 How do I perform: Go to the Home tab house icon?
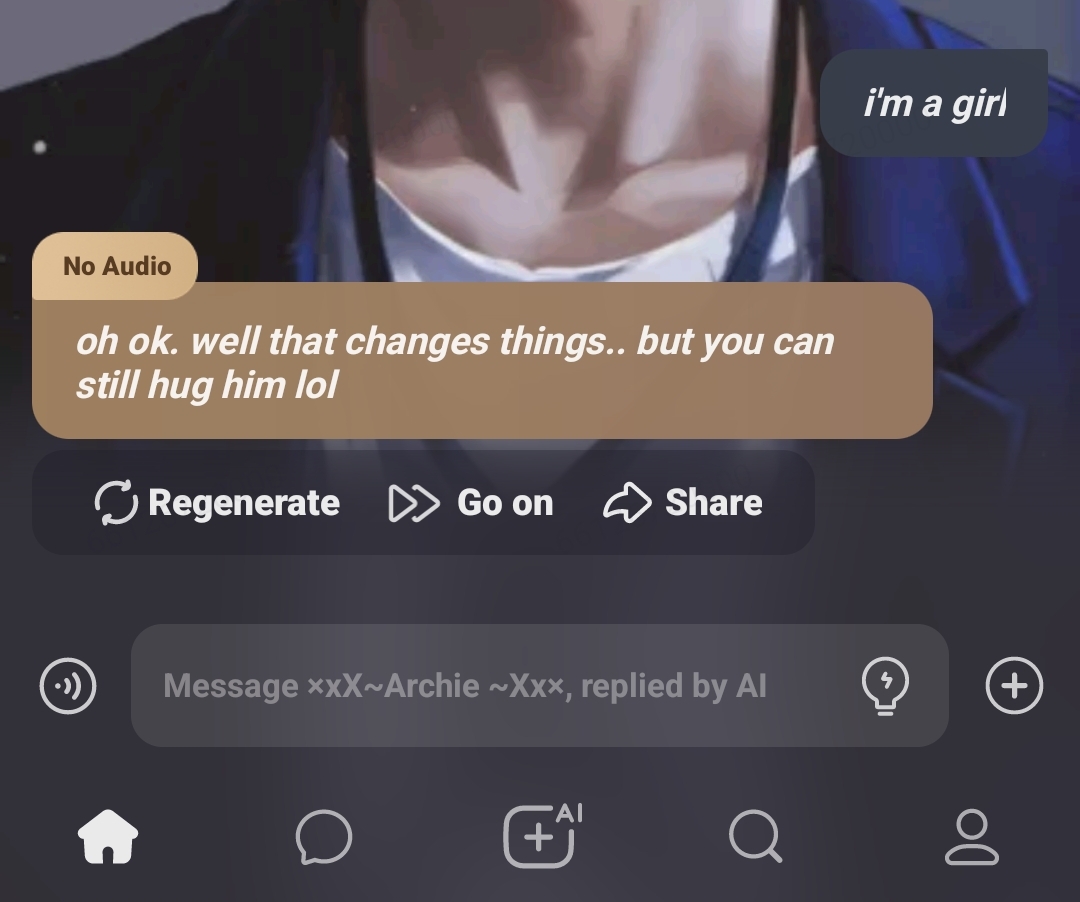pos(108,836)
